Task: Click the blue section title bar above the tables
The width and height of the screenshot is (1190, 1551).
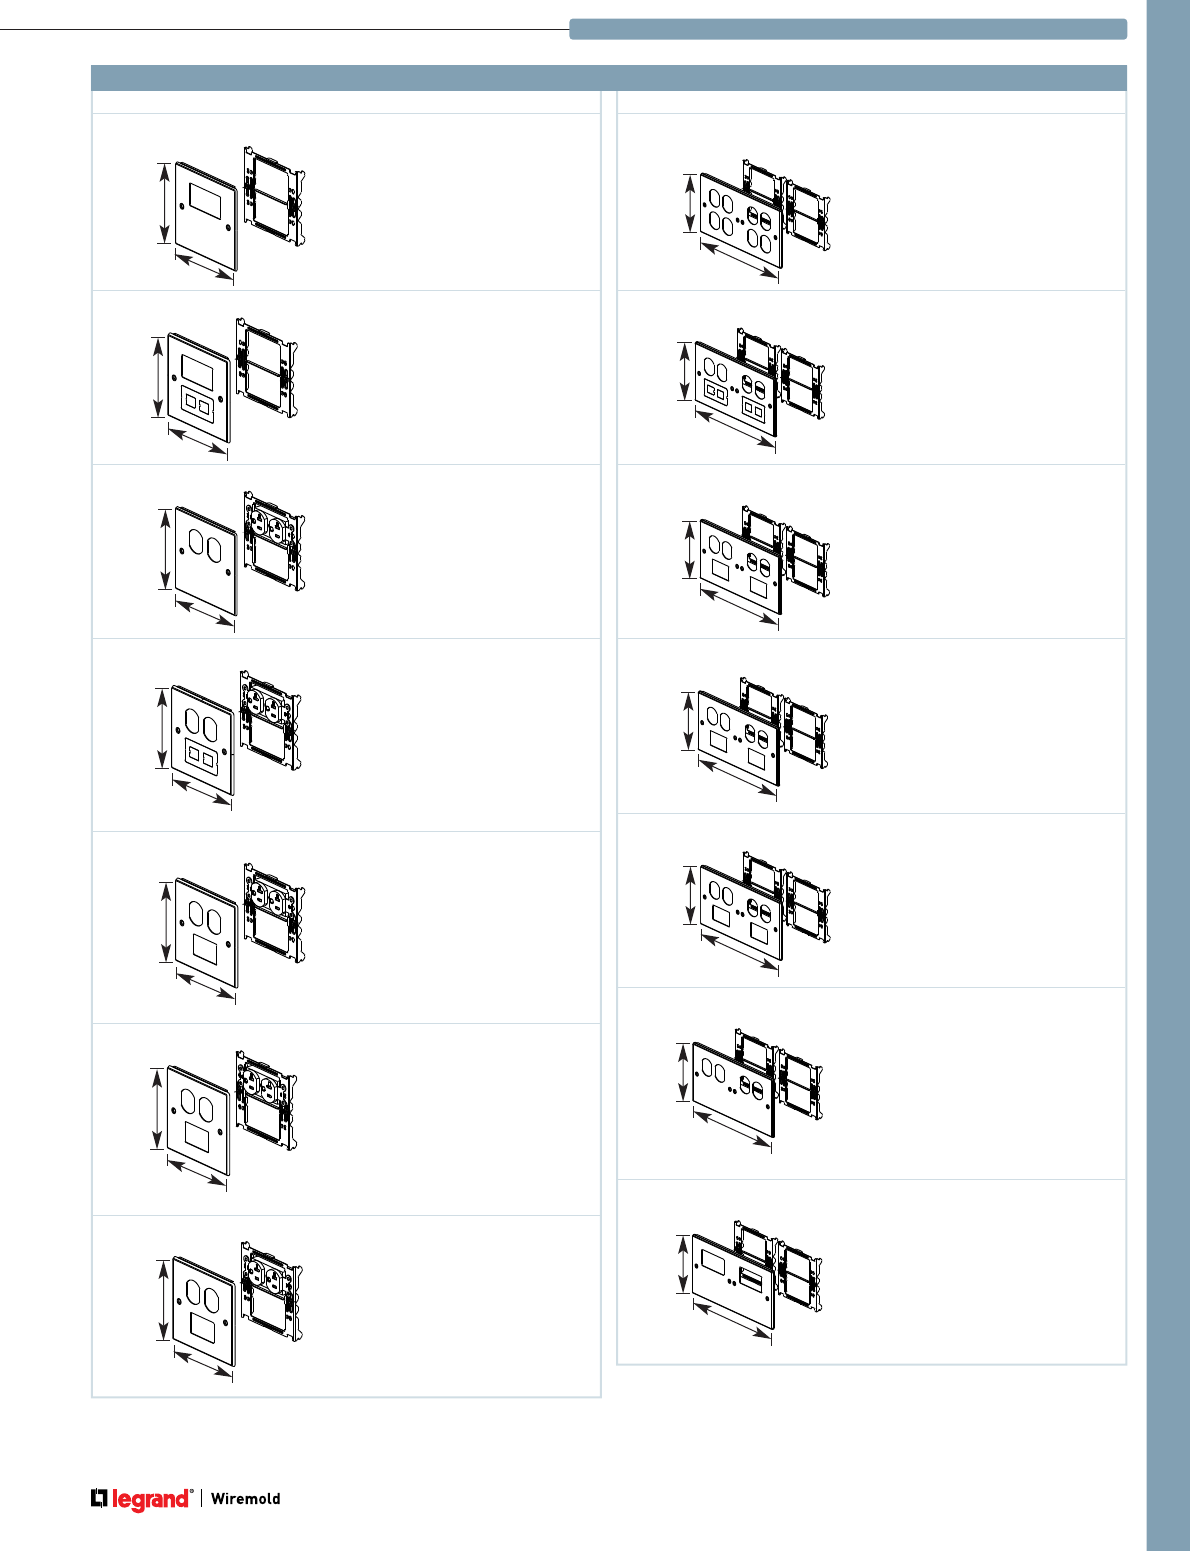Action: click(x=609, y=78)
